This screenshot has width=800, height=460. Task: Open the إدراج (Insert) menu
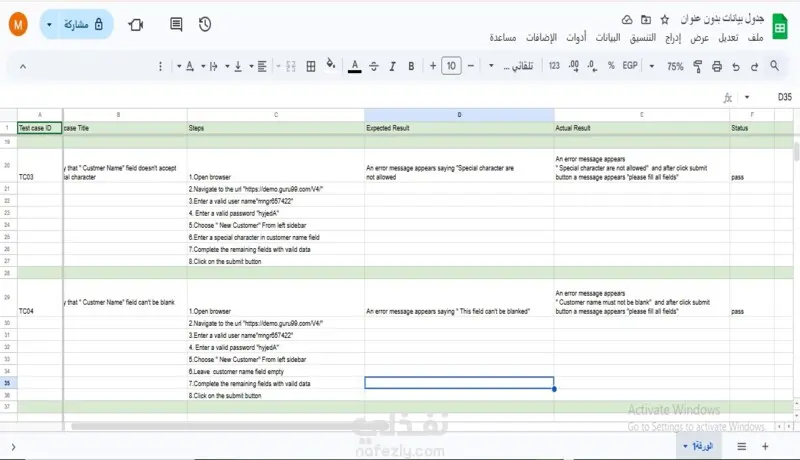pos(673,38)
